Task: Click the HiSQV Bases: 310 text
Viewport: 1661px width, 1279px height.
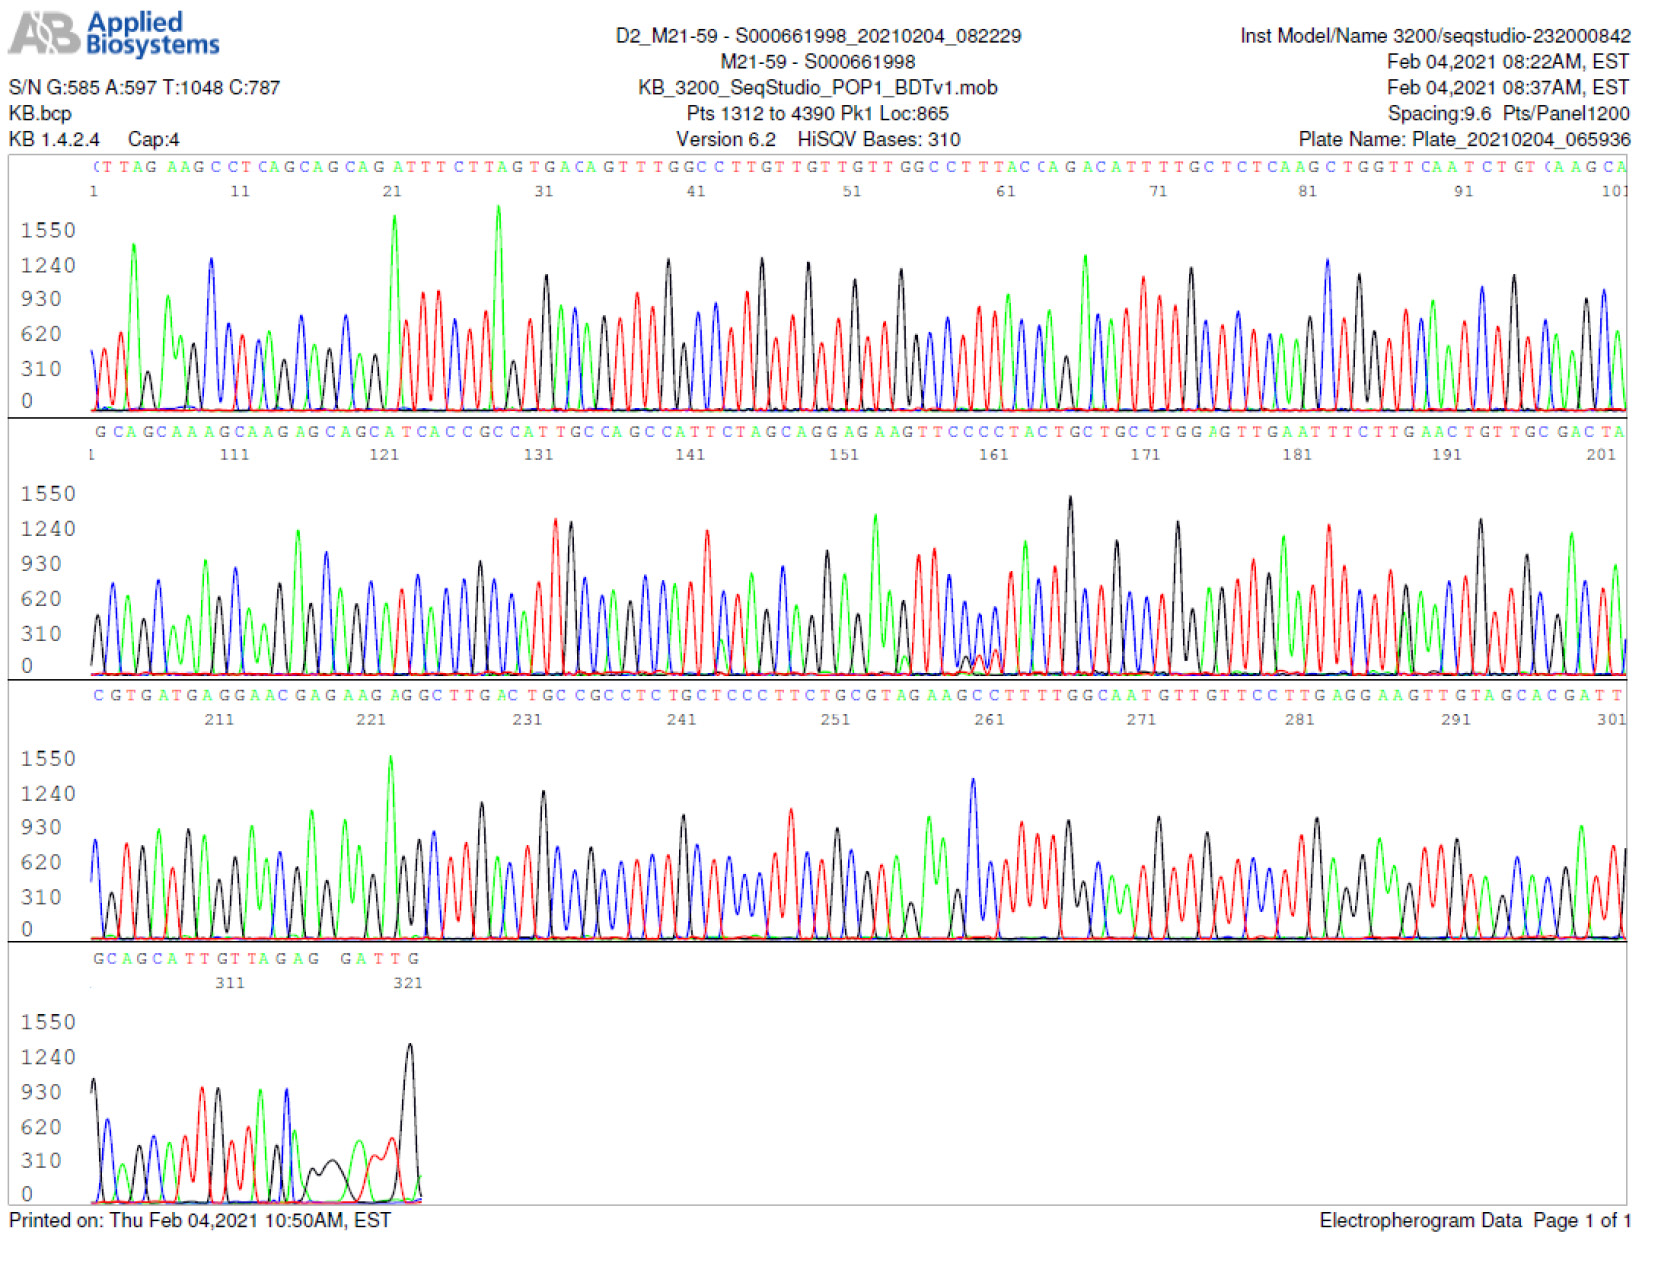Action: [878, 140]
